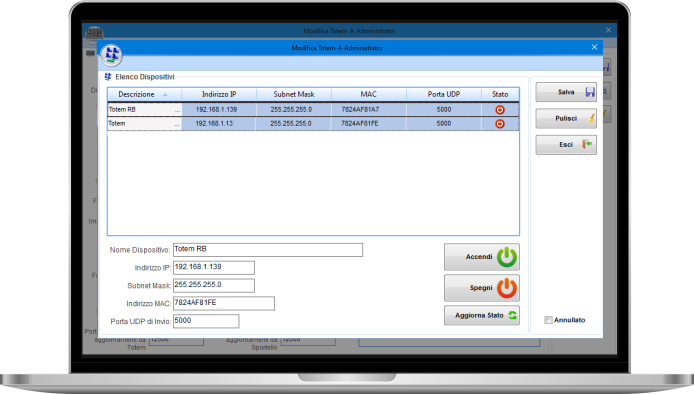Click the floppy disk icon on Salva
This screenshot has height=394, width=694.
pyautogui.click(x=590, y=92)
